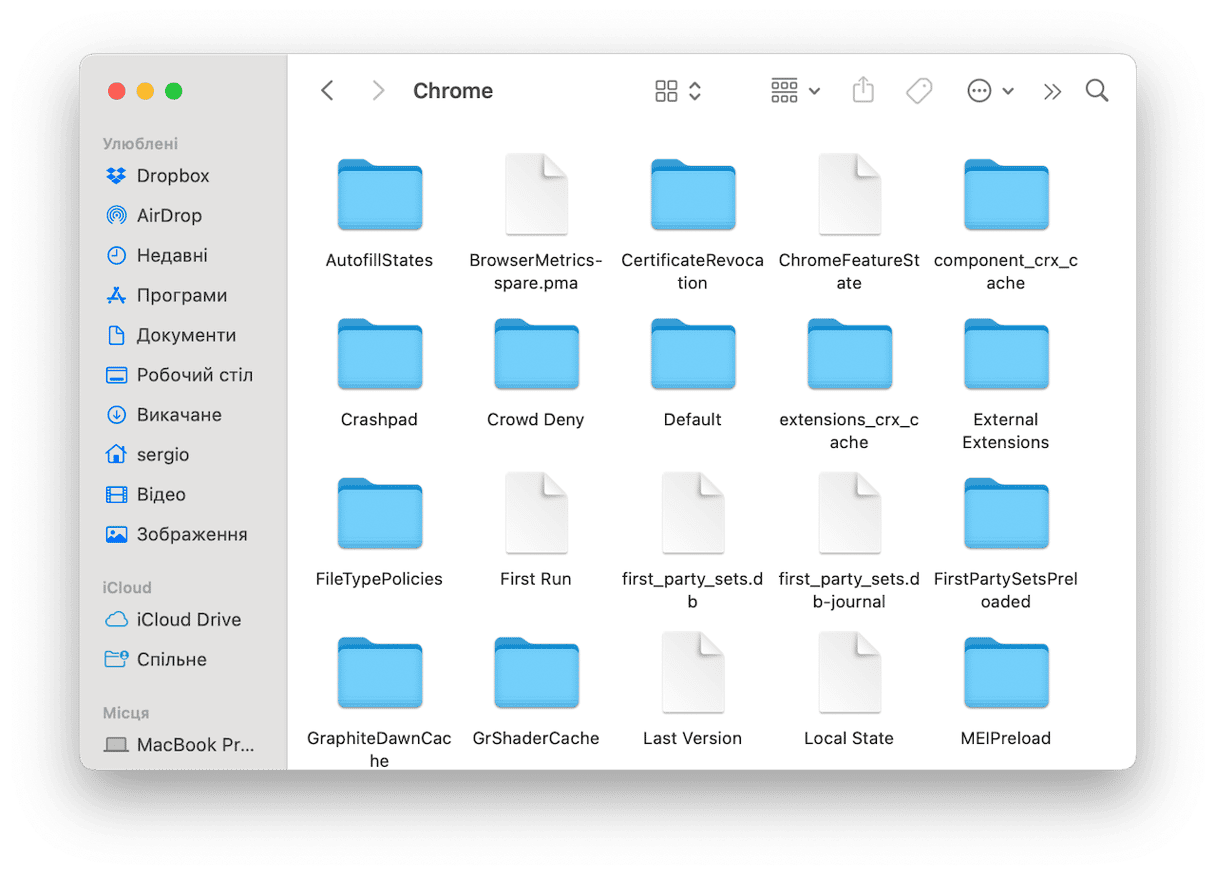Select the First Run file icon
The image size is (1216, 875).
click(536, 513)
